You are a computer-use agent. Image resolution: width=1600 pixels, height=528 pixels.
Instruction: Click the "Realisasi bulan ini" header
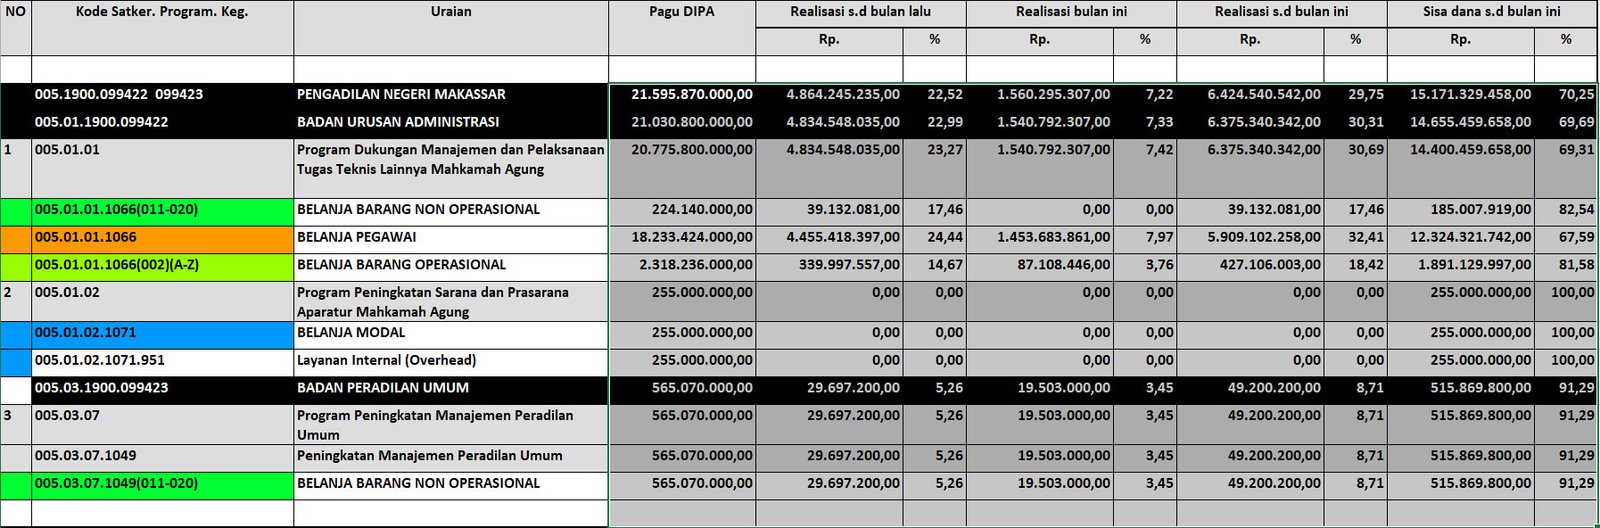[1071, 12]
